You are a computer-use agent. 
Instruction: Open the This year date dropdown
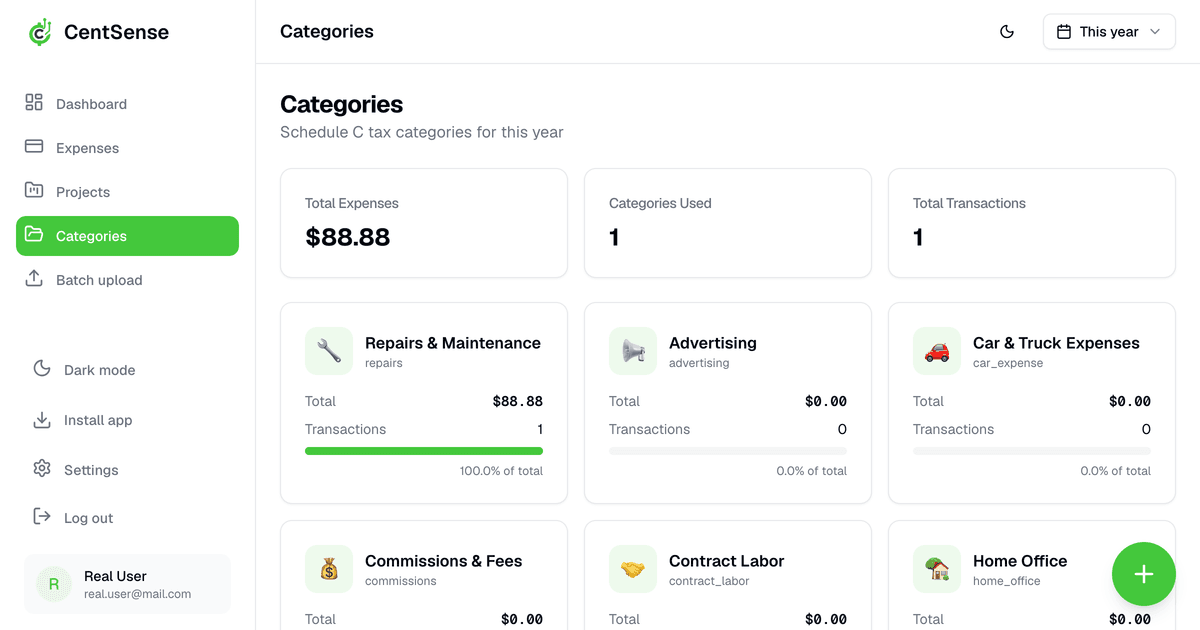pyautogui.click(x=1109, y=32)
